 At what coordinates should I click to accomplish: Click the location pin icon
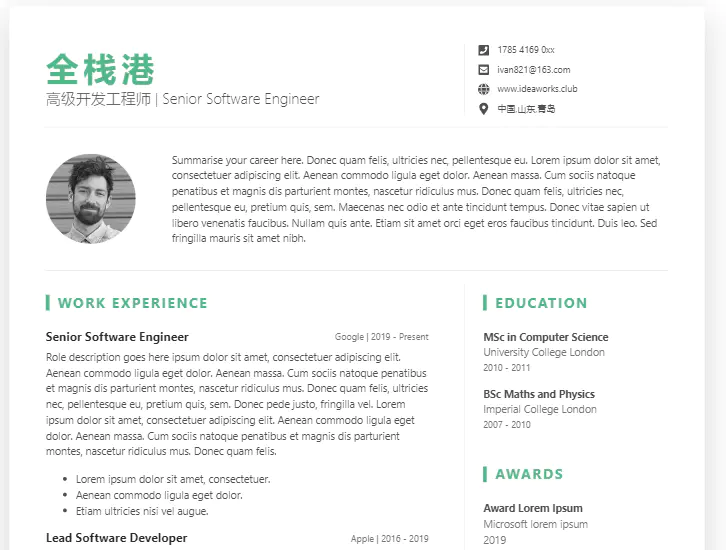(484, 109)
